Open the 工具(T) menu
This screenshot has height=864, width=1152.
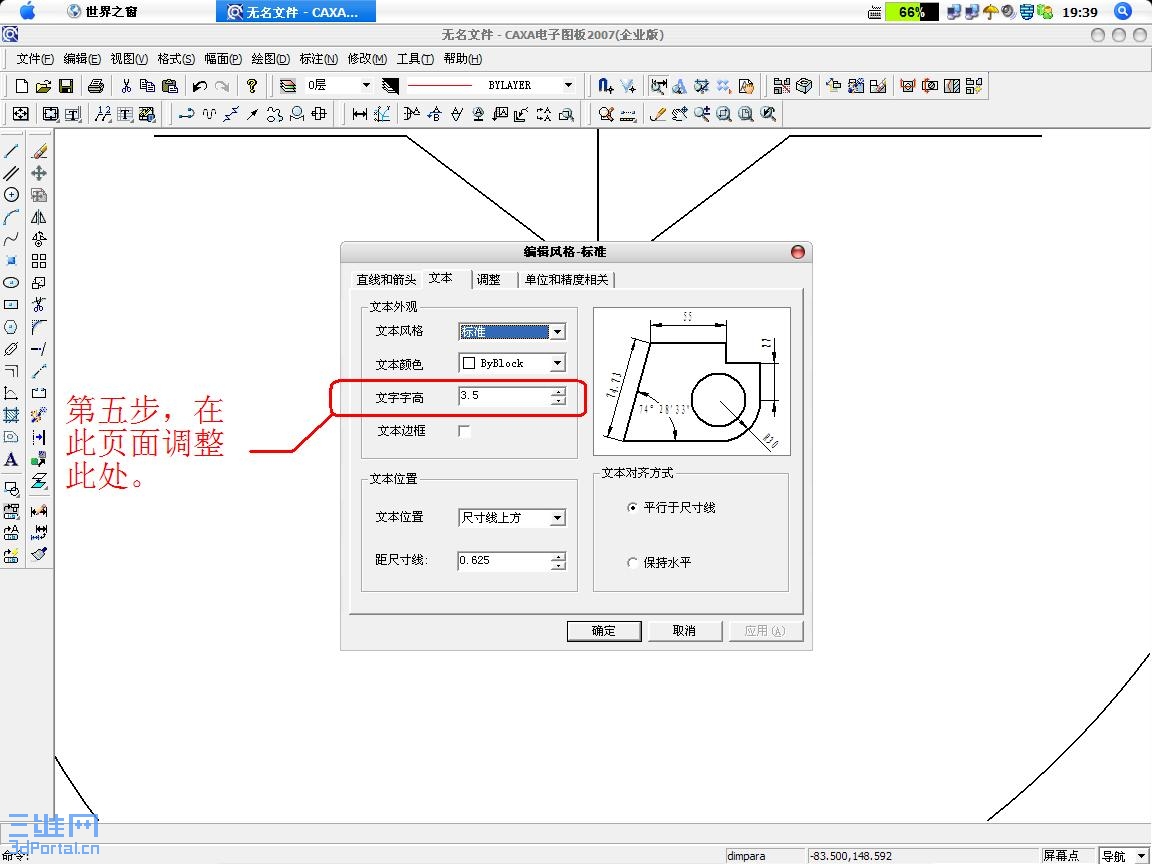pos(415,59)
